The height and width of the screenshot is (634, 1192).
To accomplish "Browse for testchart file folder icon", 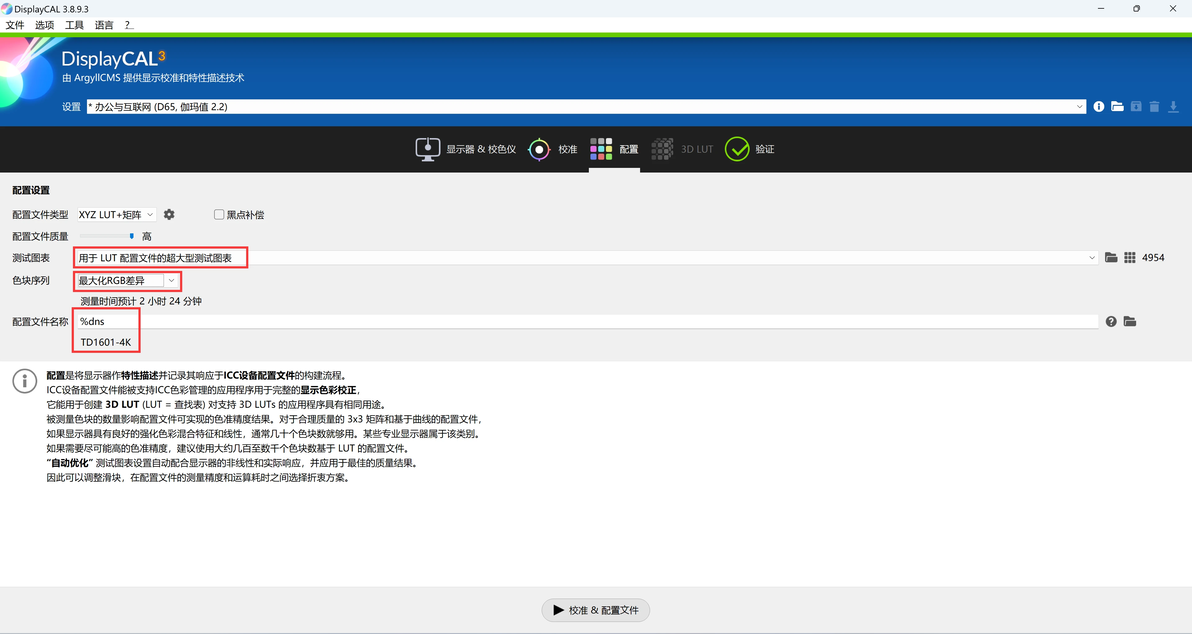I will pyautogui.click(x=1111, y=258).
